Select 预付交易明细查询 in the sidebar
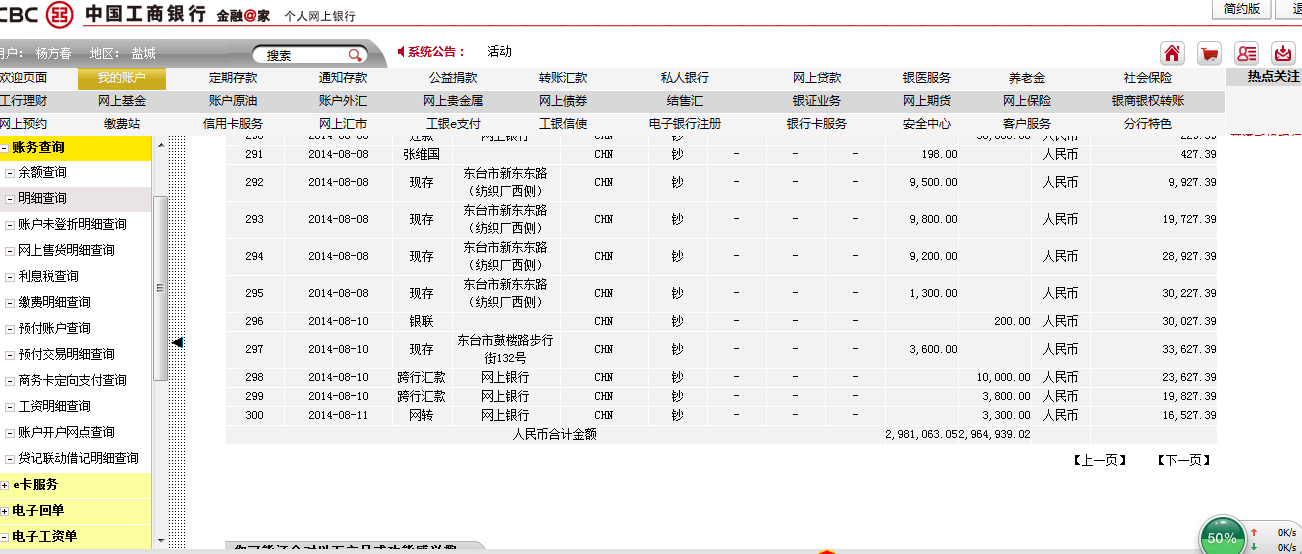The image size is (1302, 554). tap(66, 355)
